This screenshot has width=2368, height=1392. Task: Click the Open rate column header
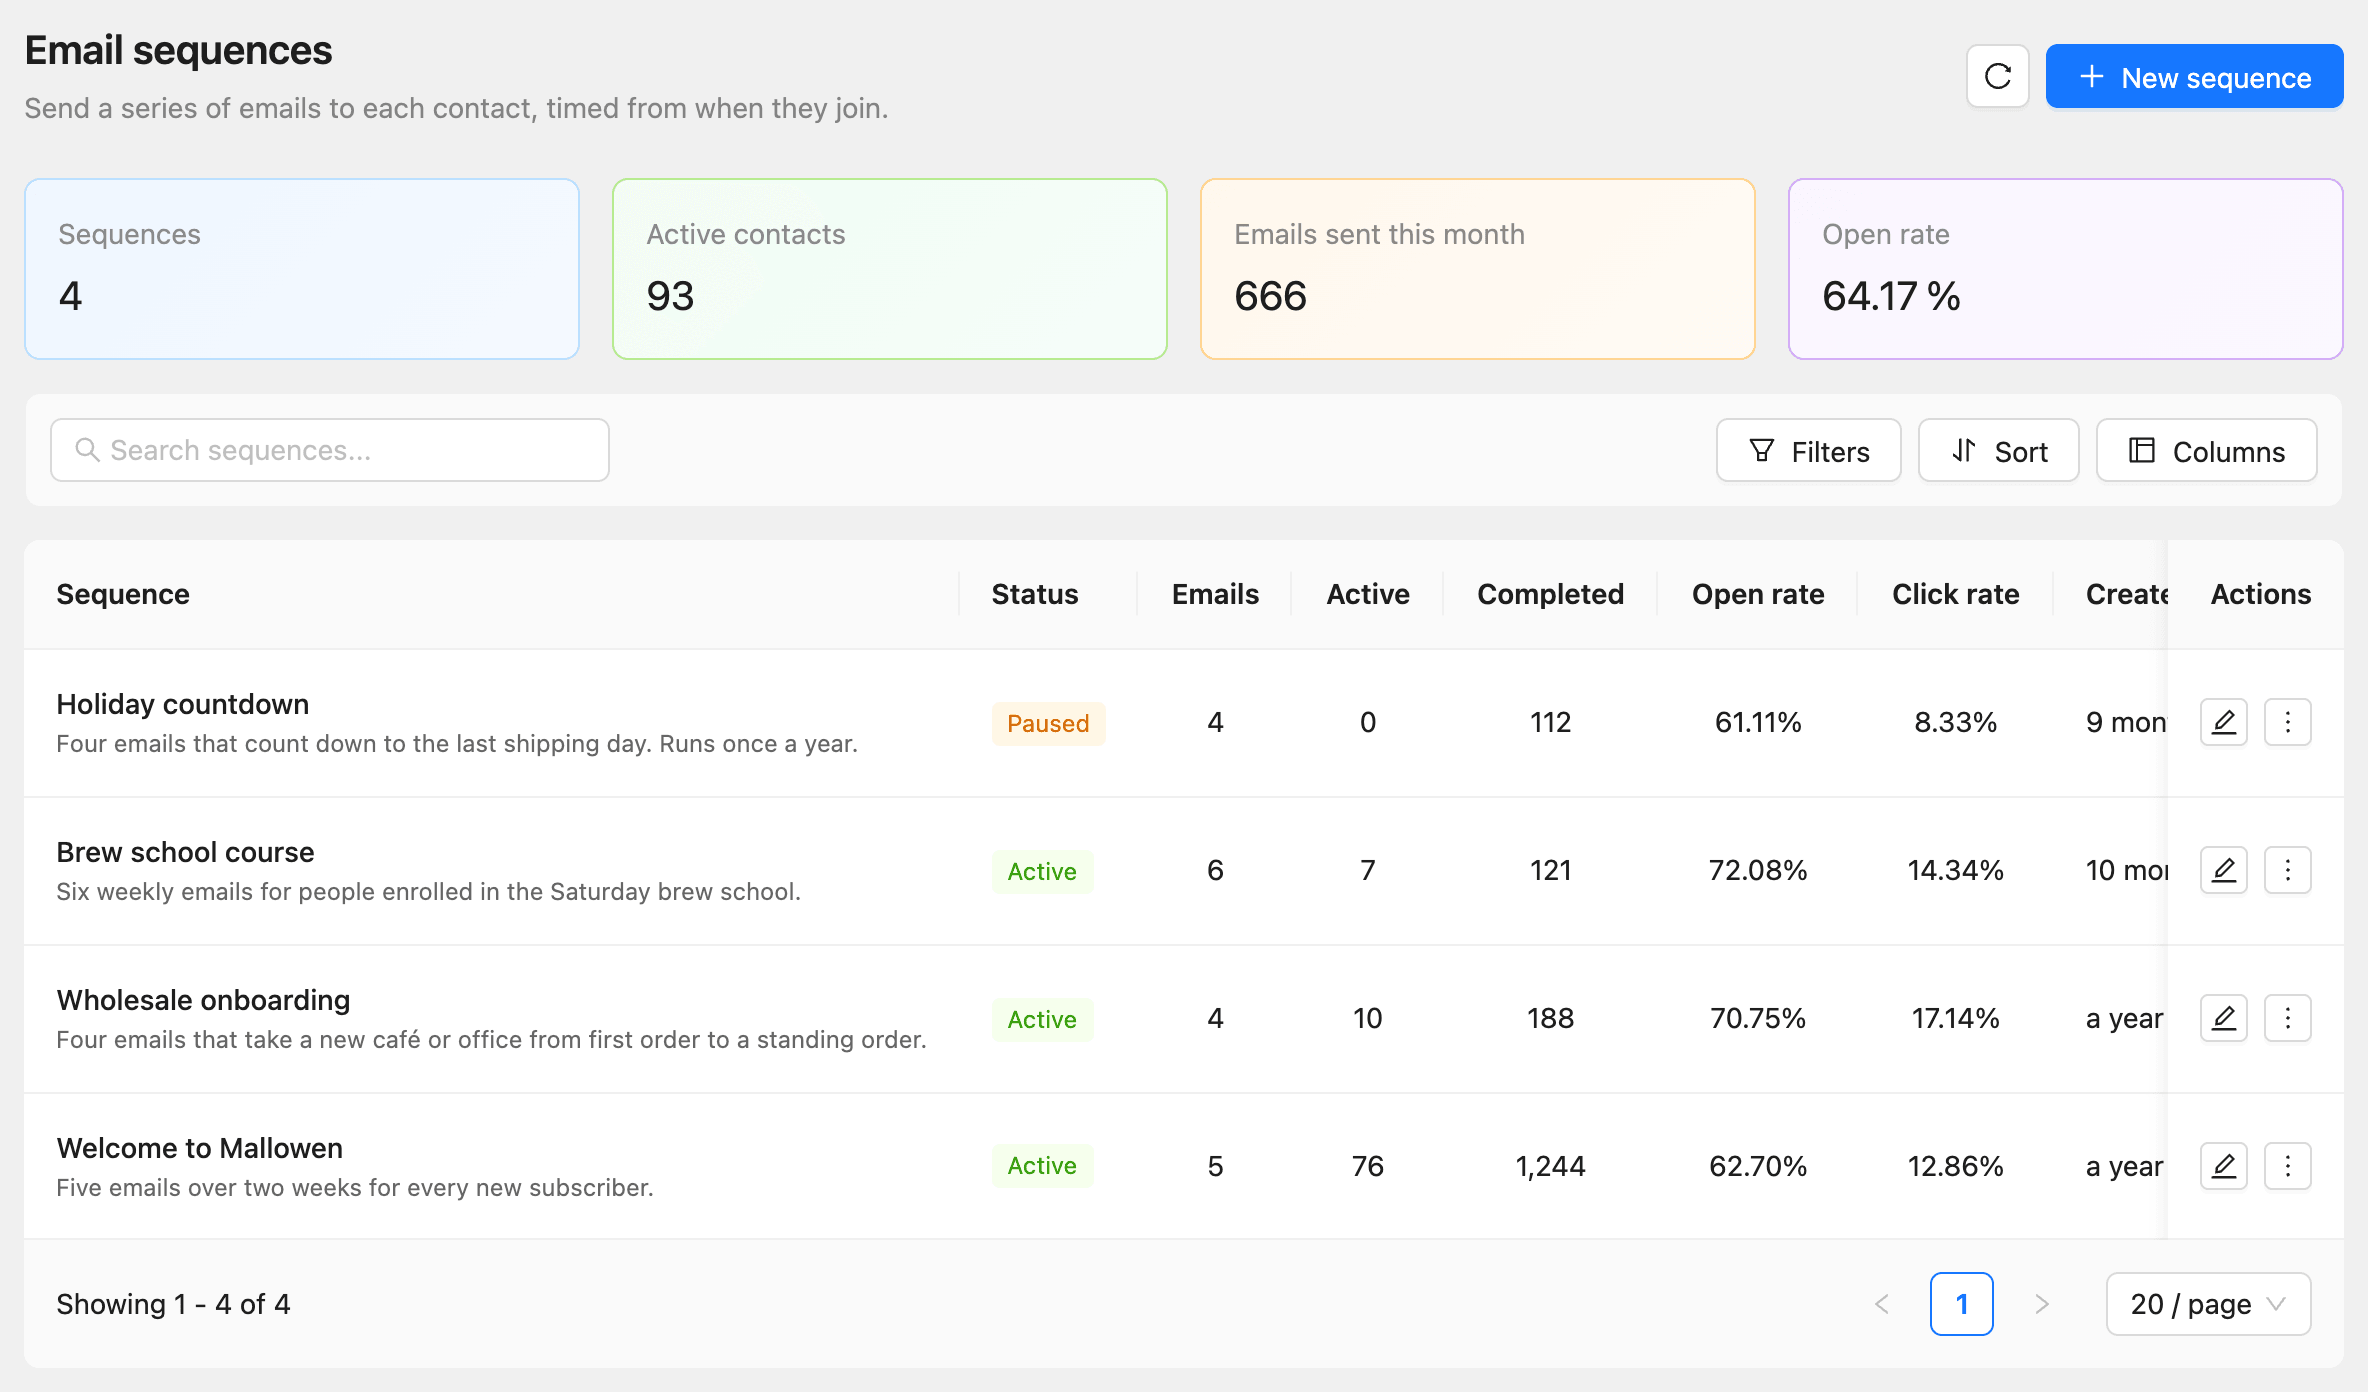click(1758, 594)
